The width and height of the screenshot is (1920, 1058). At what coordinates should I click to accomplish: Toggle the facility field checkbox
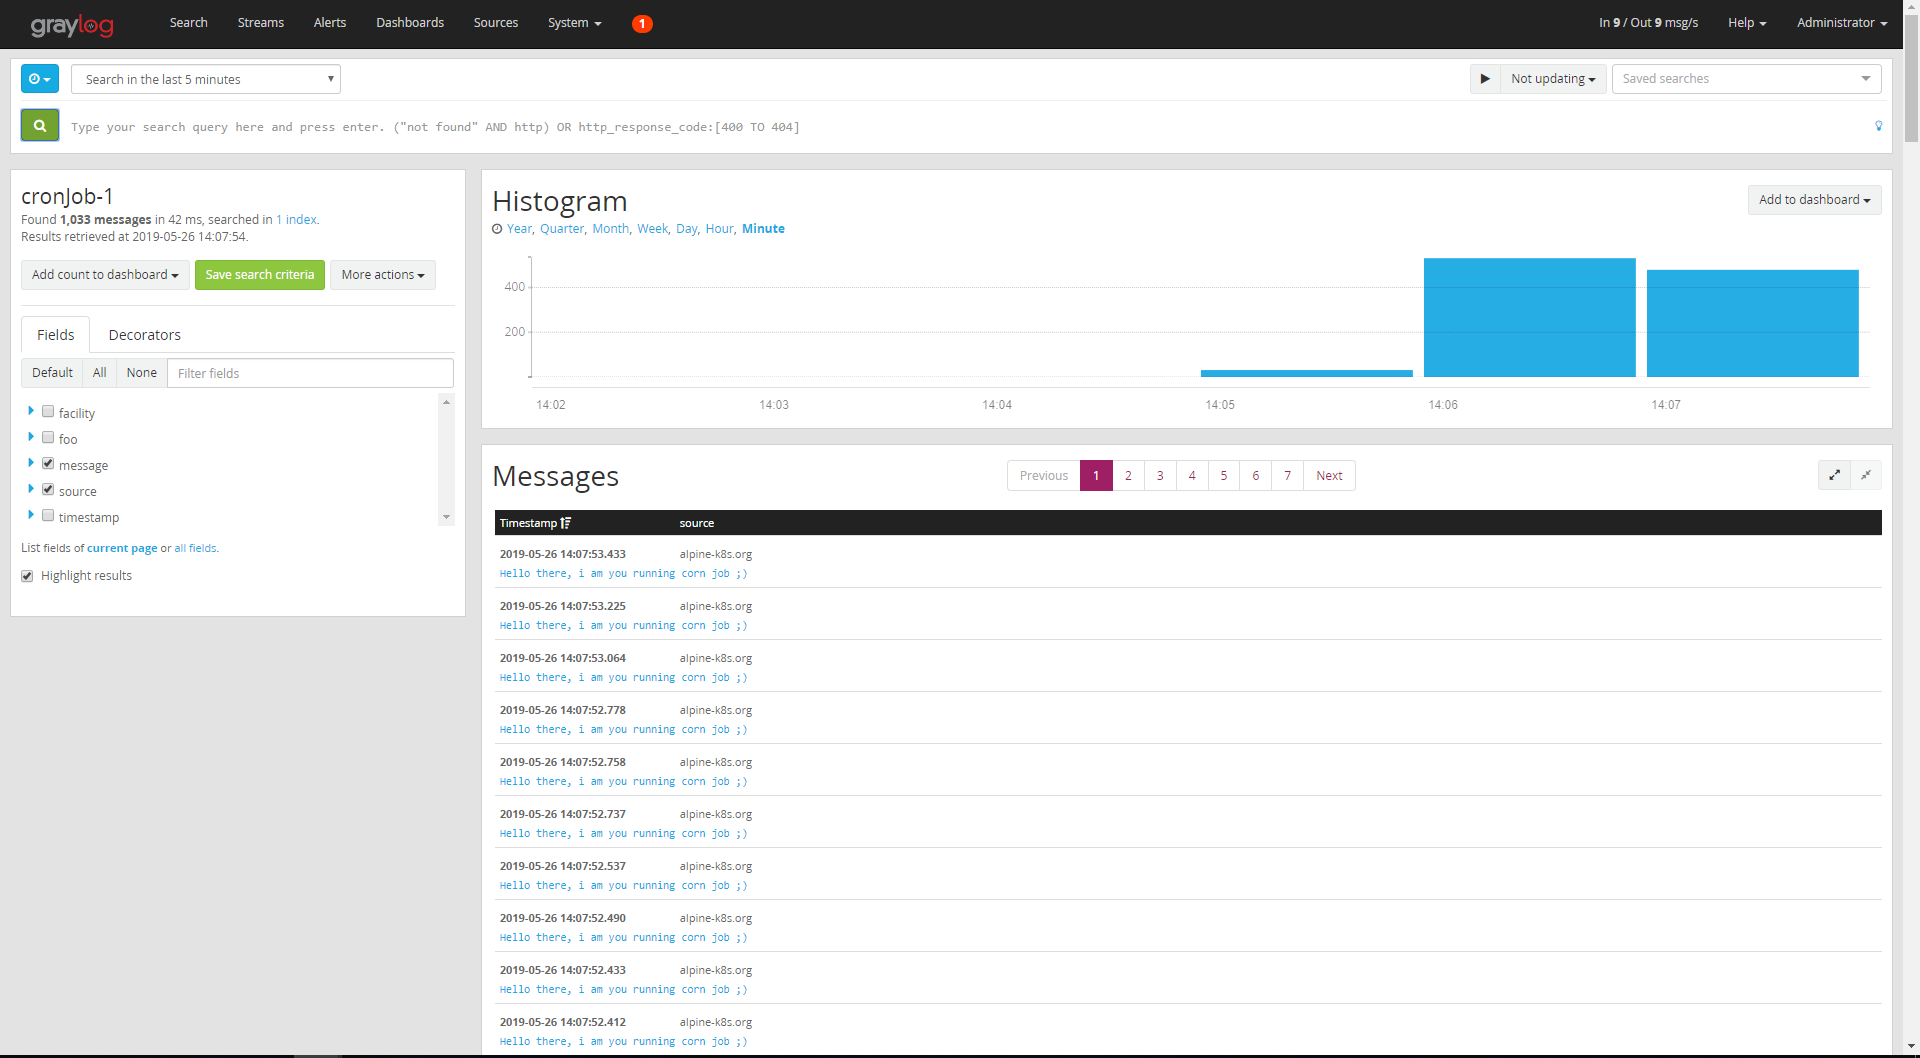48,411
